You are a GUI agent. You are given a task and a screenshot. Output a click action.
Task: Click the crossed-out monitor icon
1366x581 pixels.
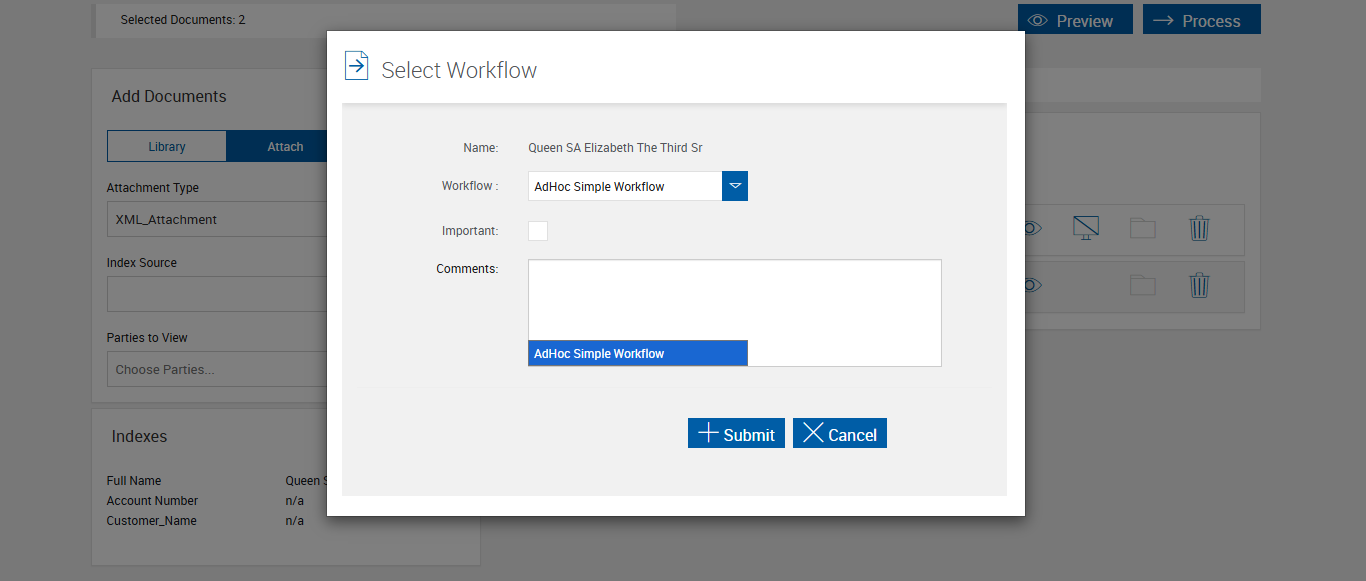1085,228
